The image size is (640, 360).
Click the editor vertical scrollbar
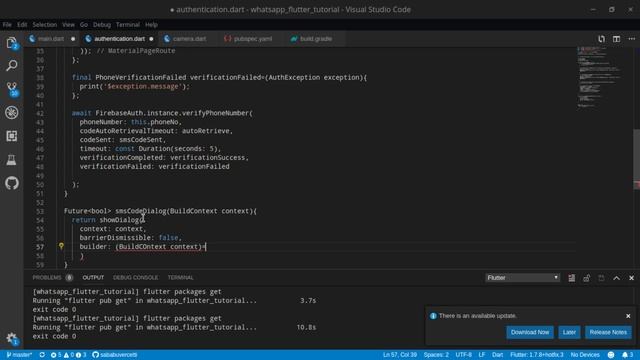coord(636,159)
